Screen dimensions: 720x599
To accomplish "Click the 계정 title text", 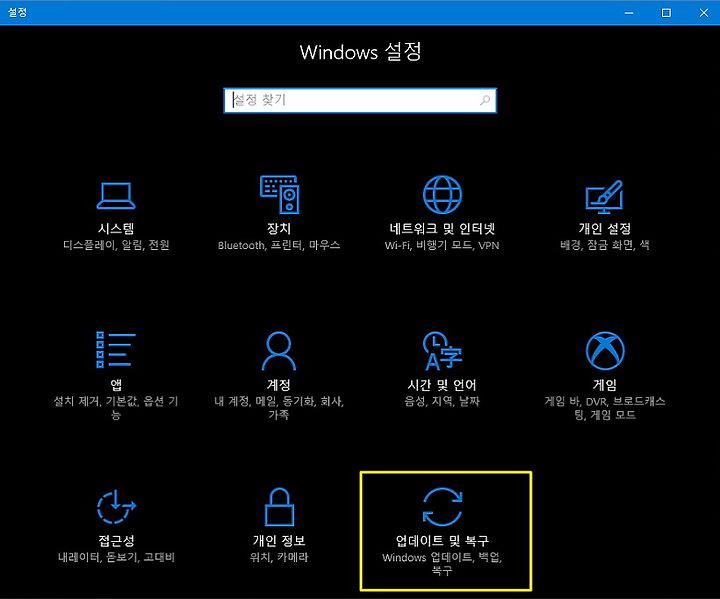I will pos(279,384).
